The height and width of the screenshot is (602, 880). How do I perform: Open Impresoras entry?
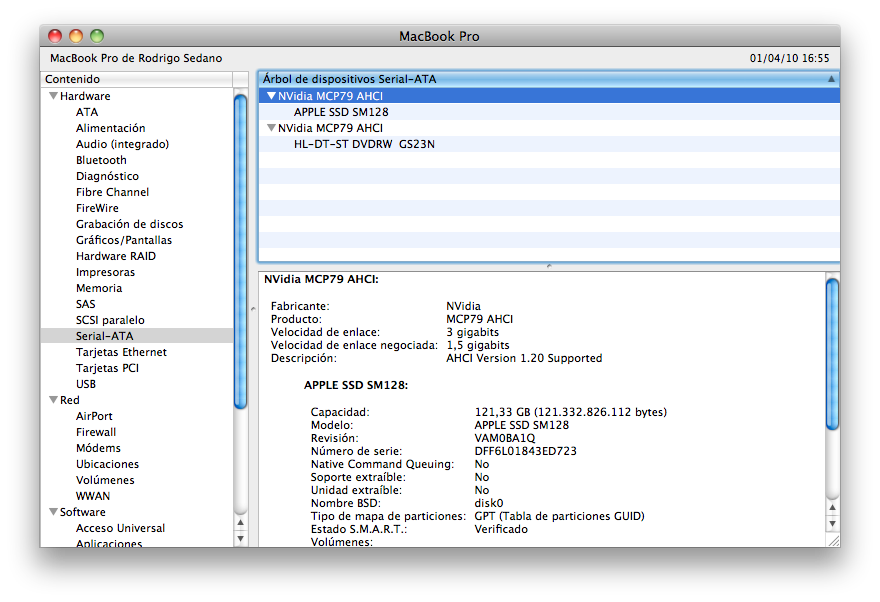coord(106,272)
